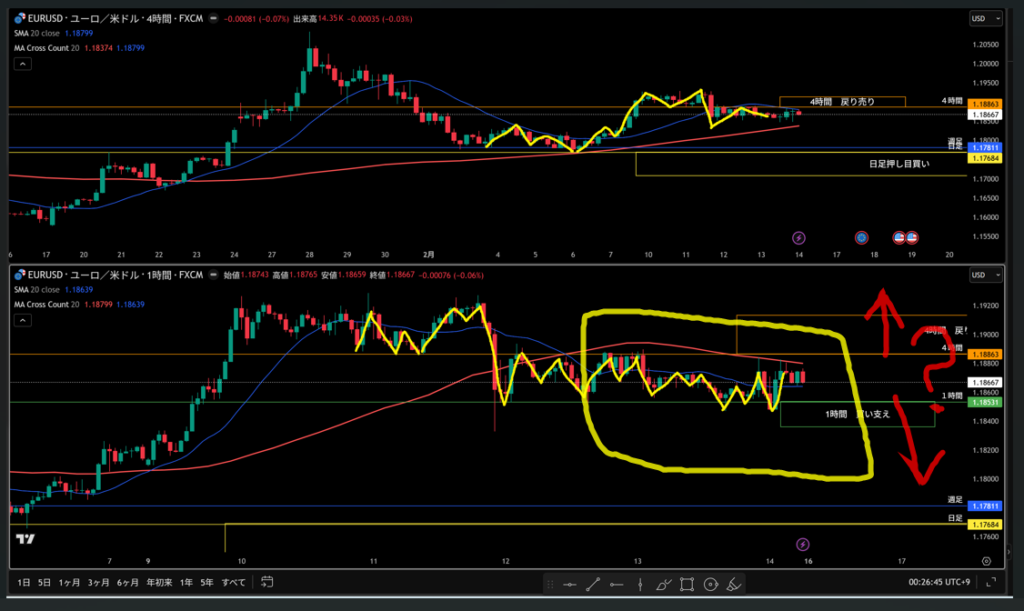Select the rectangle shape tool
The width and height of the screenshot is (1024, 611).
[687, 583]
